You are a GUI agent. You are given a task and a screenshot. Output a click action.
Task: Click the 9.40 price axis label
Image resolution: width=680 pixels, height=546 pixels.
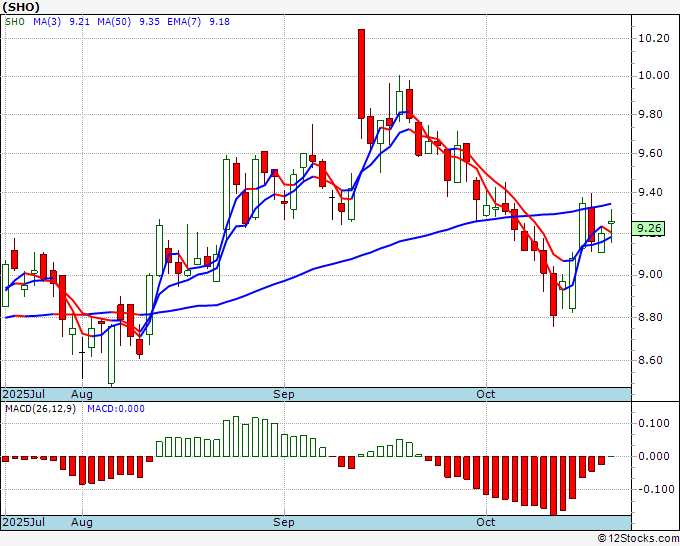651,192
